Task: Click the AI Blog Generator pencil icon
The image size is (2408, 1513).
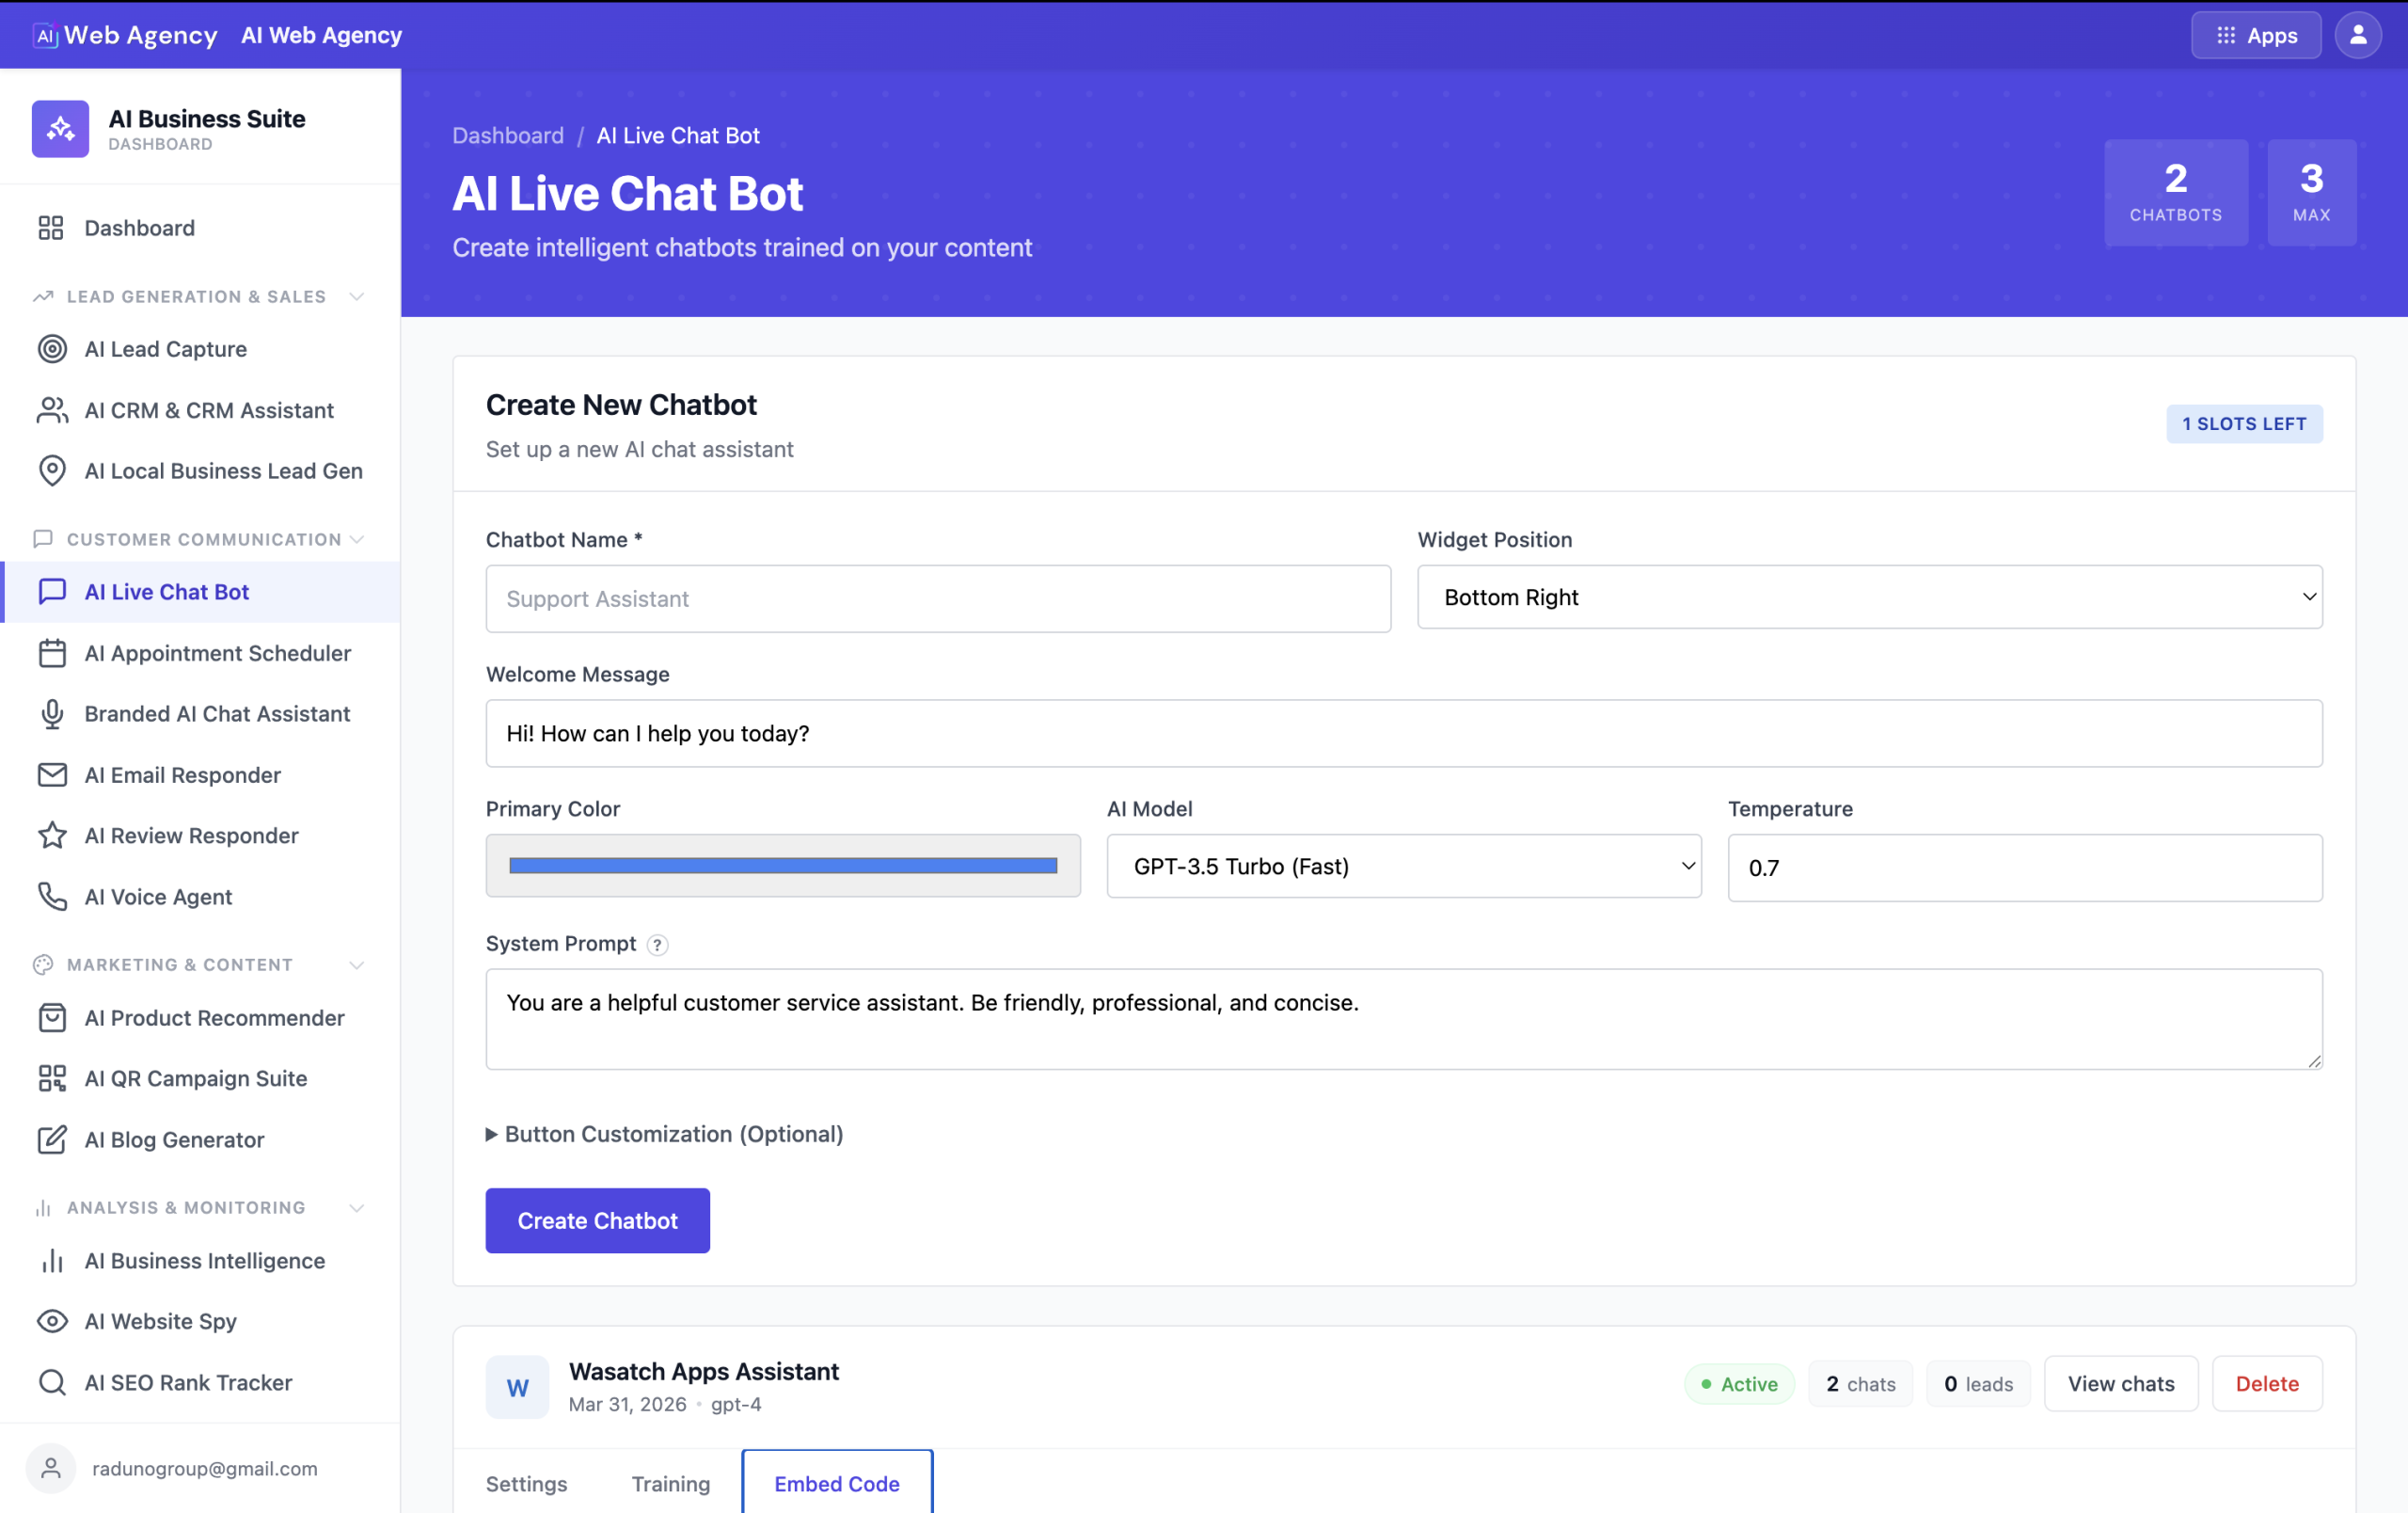Action: click(x=52, y=1140)
